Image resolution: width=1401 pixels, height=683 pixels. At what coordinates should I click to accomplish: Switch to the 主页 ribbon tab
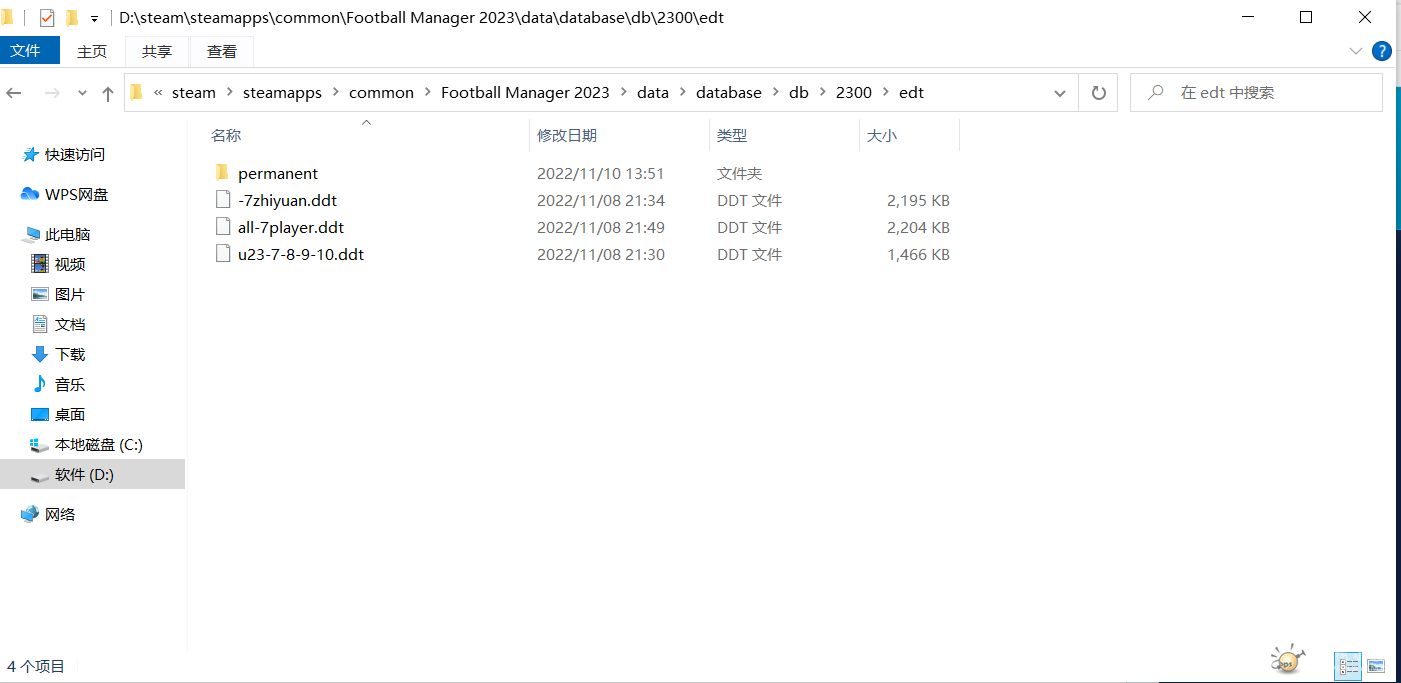click(x=92, y=51)
